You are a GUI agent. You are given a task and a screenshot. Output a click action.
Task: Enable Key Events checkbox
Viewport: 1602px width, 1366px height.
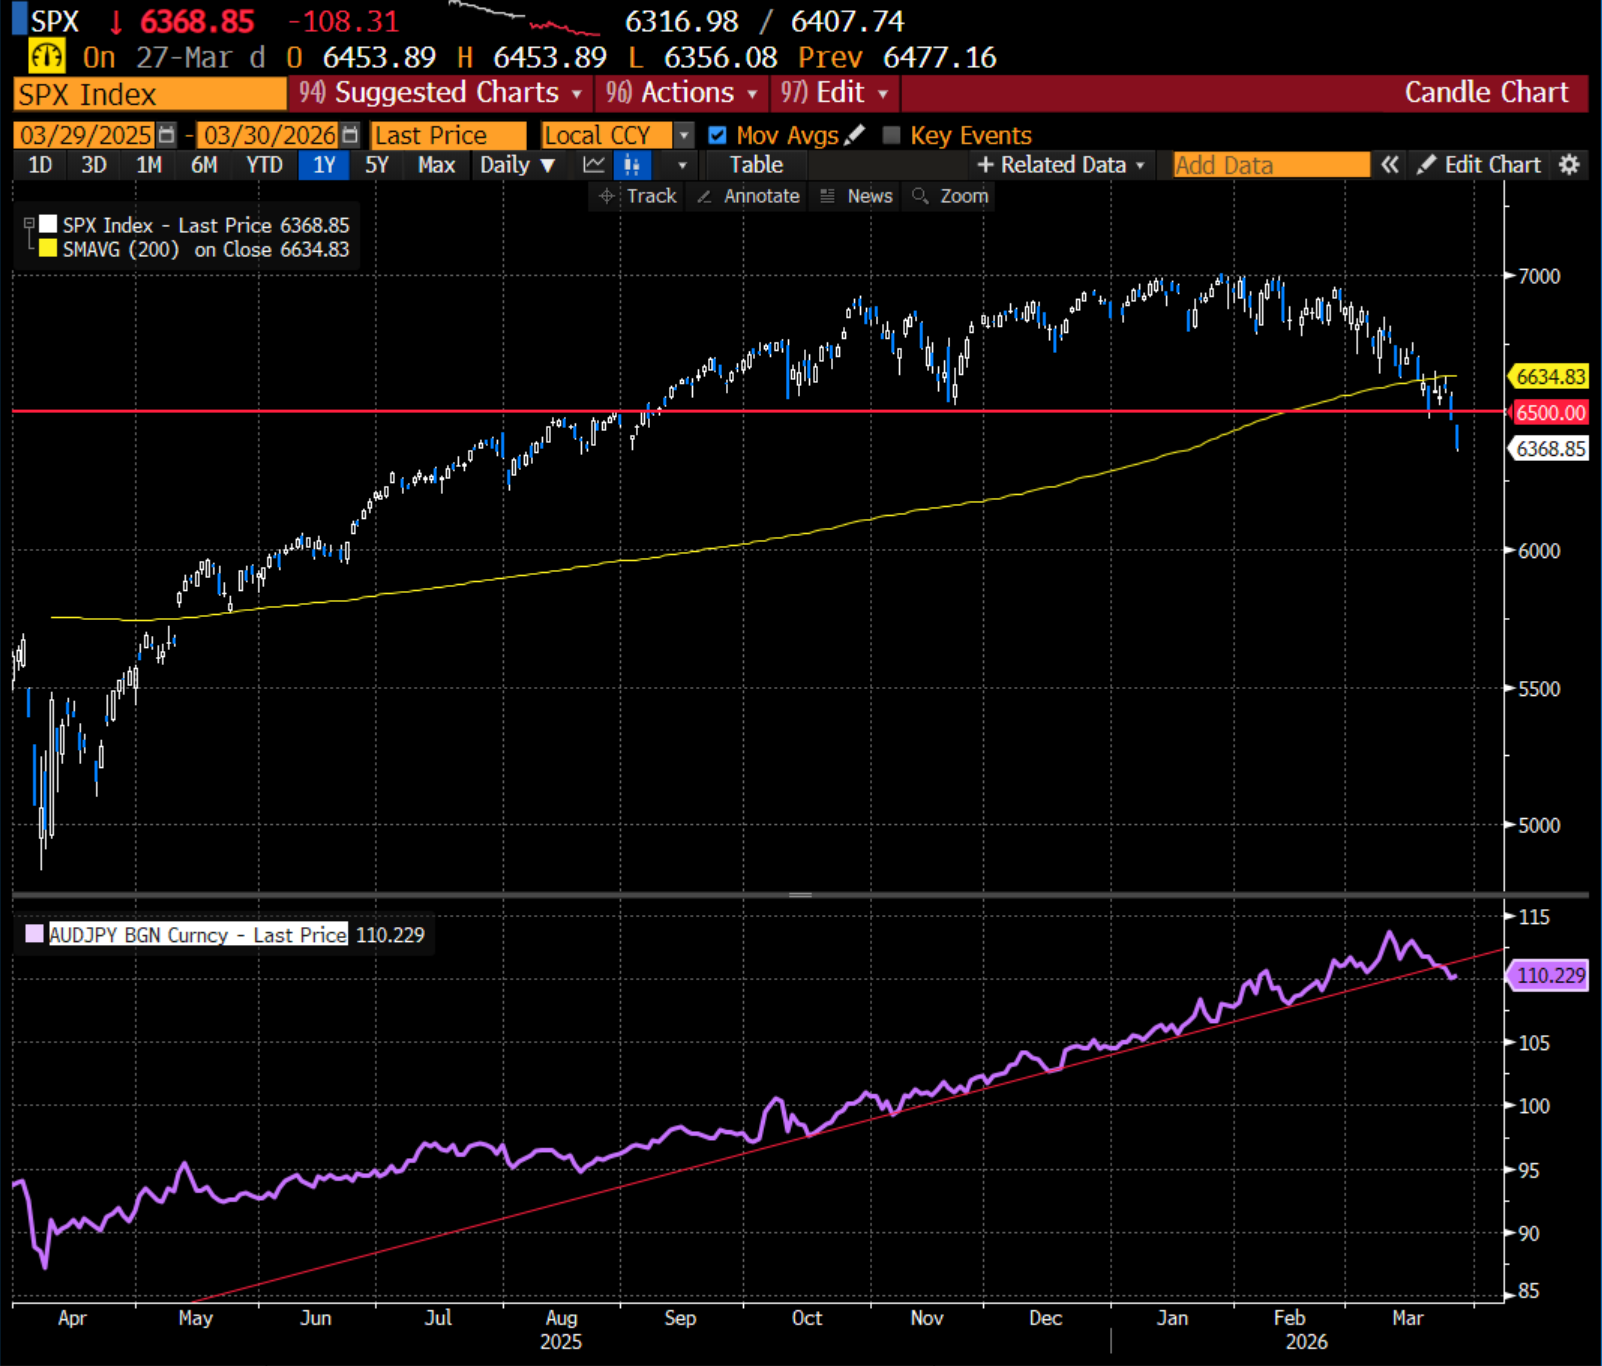pos(892,135)
